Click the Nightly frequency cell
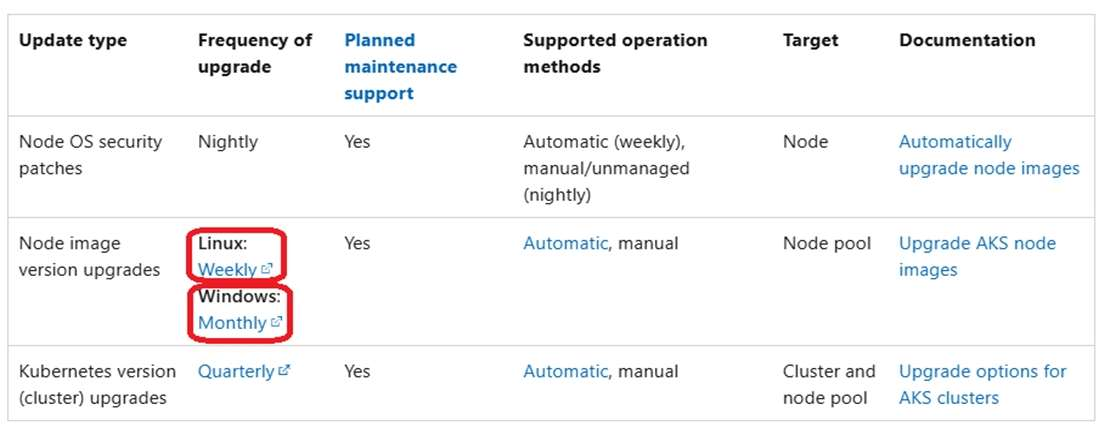 (227, 142)
